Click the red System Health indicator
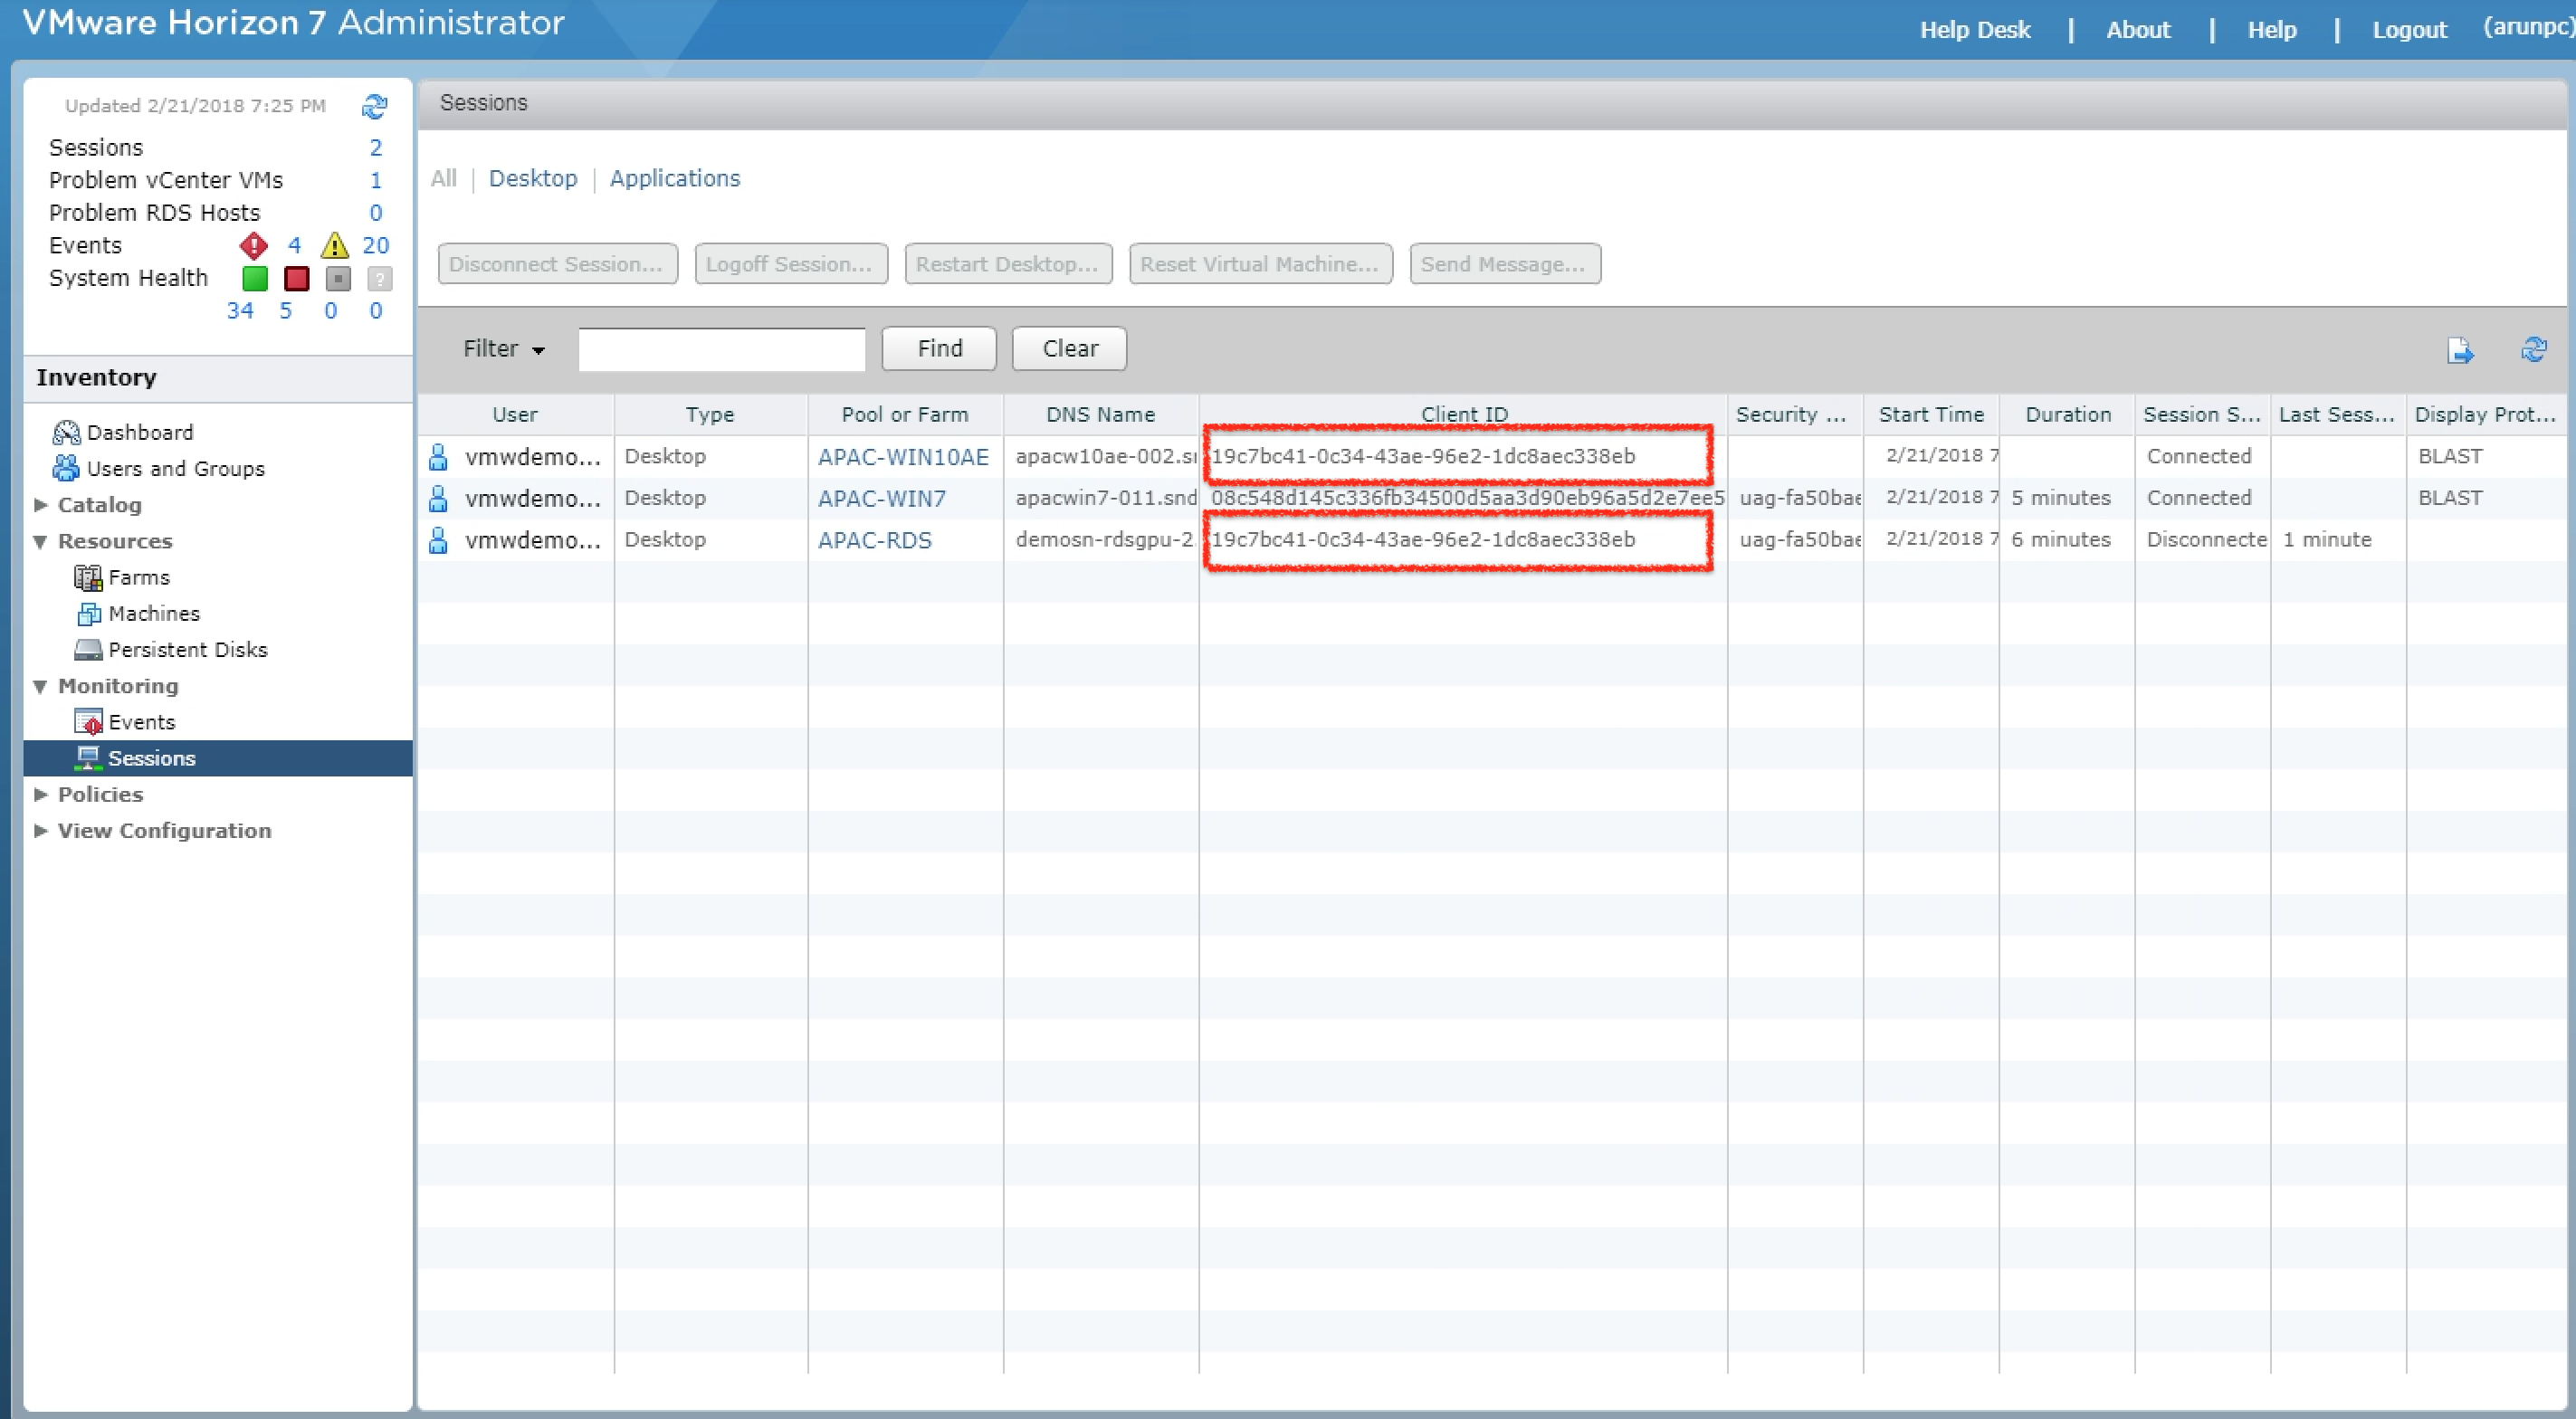This screenshot has width=2576, height=1419. point(296,279)
